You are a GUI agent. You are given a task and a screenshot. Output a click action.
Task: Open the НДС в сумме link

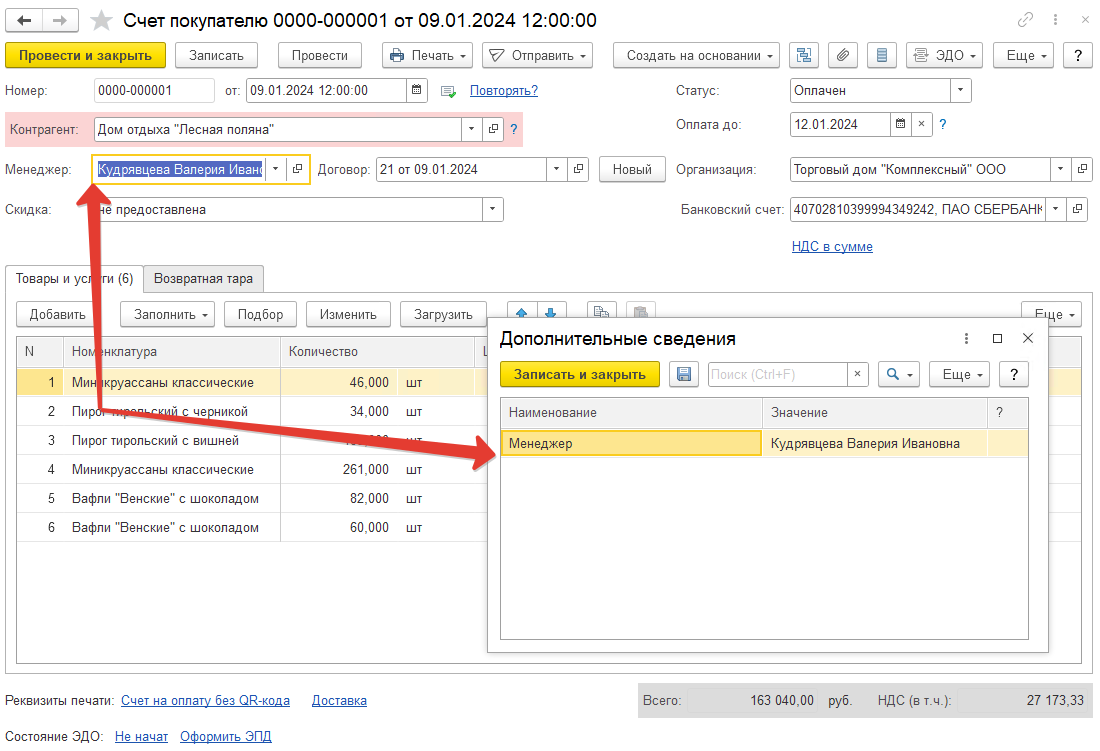[832, 246]
